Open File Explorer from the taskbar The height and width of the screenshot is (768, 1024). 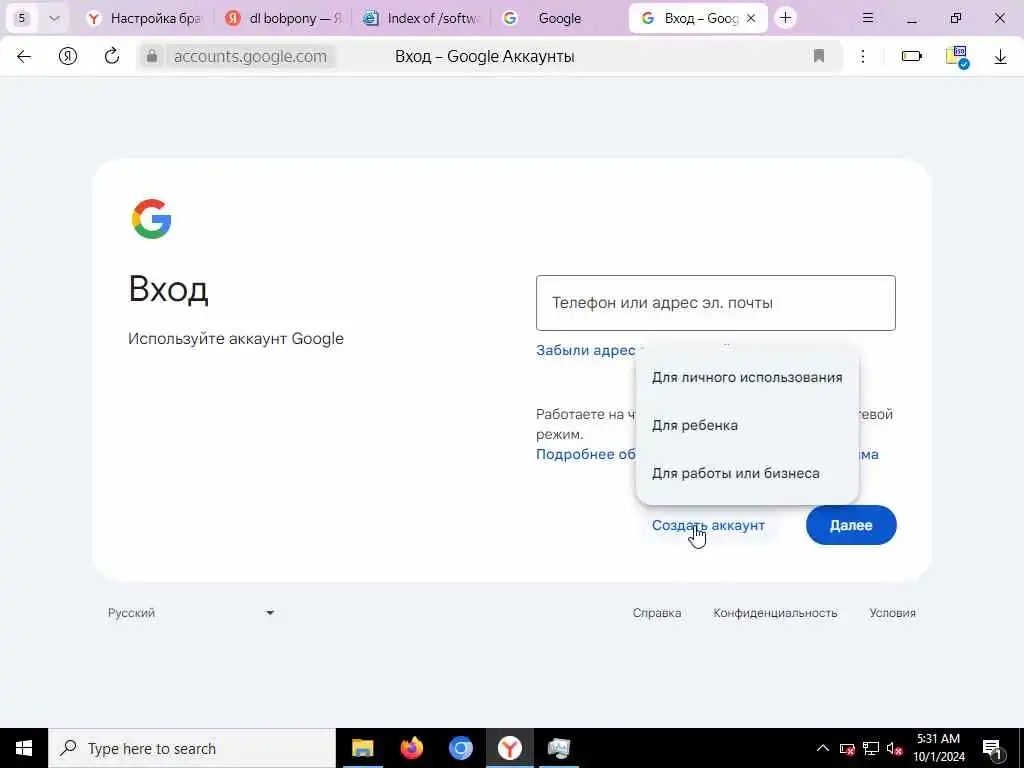coord(362,748)
